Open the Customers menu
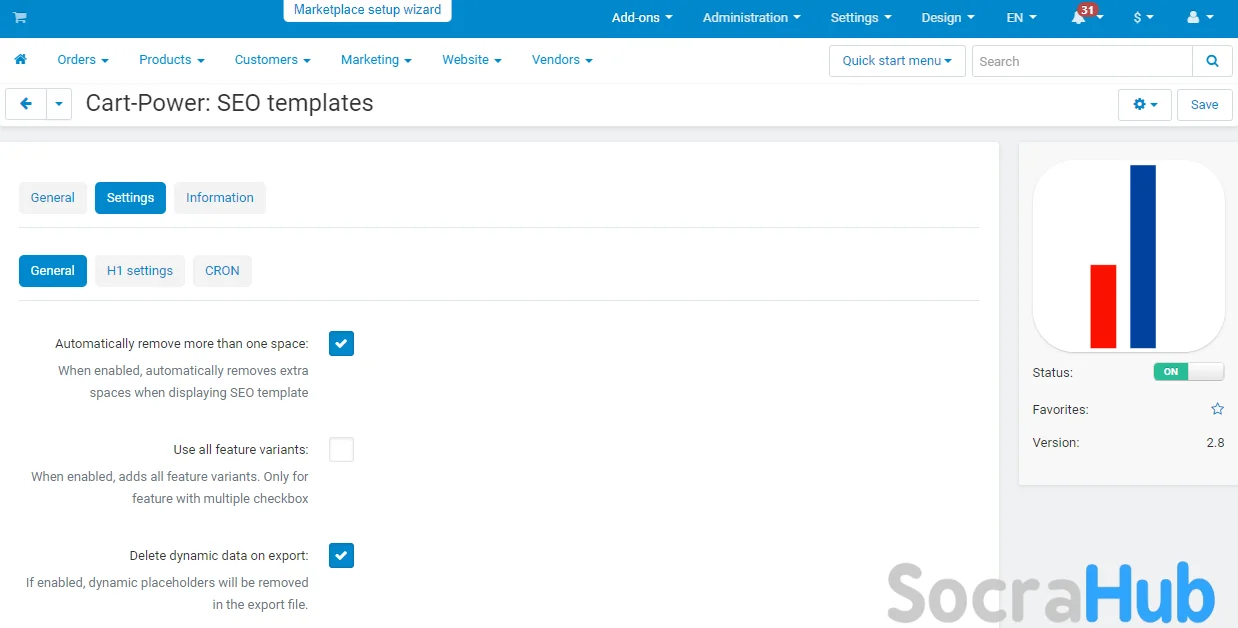The image size is (1238, 628). tap(273, 60)
